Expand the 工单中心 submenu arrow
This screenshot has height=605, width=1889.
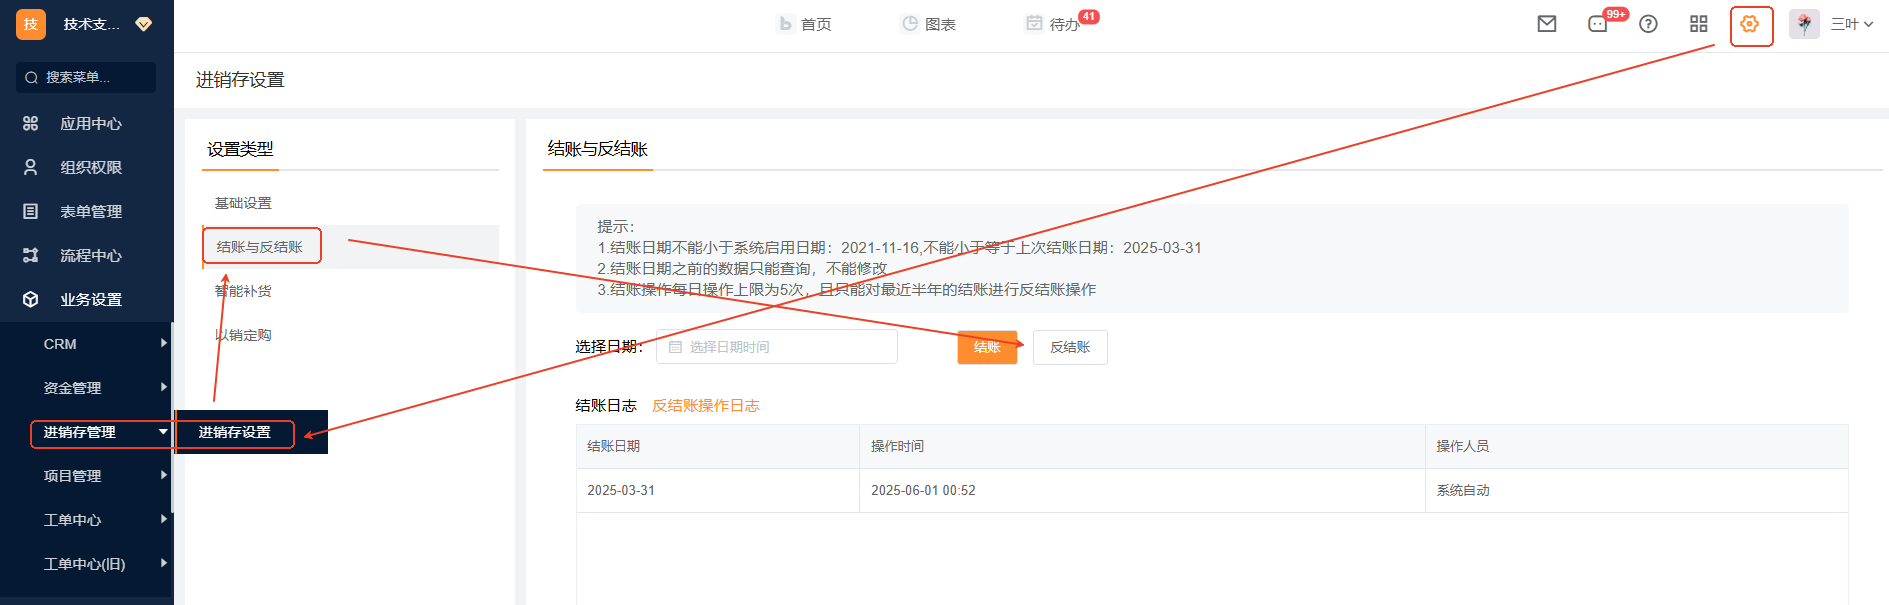pyautogui.click(x=163, y=519)
